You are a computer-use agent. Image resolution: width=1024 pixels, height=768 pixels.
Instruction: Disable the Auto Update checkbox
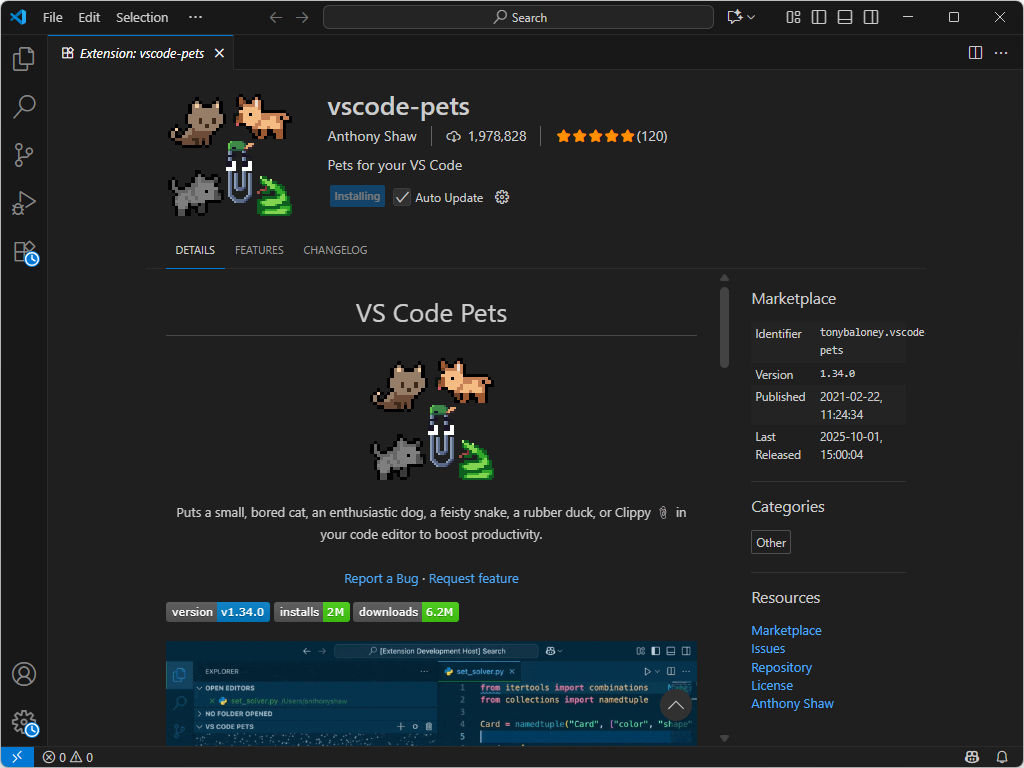pyautogui.click(x=402, y=197)
